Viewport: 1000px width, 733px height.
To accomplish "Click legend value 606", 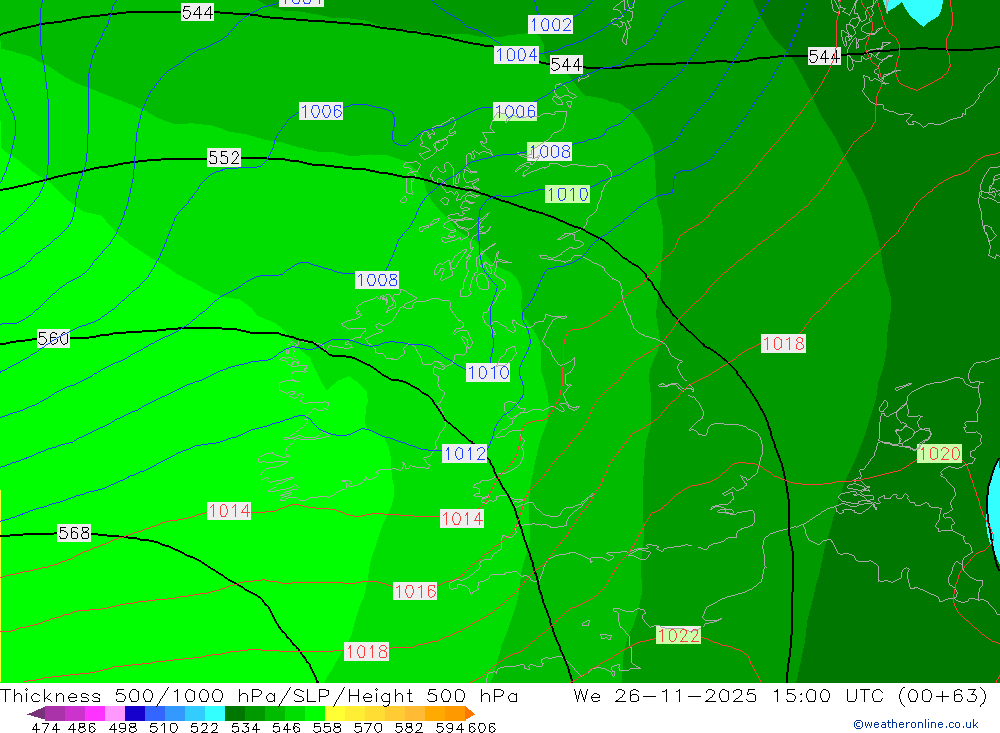I will (x=482, y=727).
